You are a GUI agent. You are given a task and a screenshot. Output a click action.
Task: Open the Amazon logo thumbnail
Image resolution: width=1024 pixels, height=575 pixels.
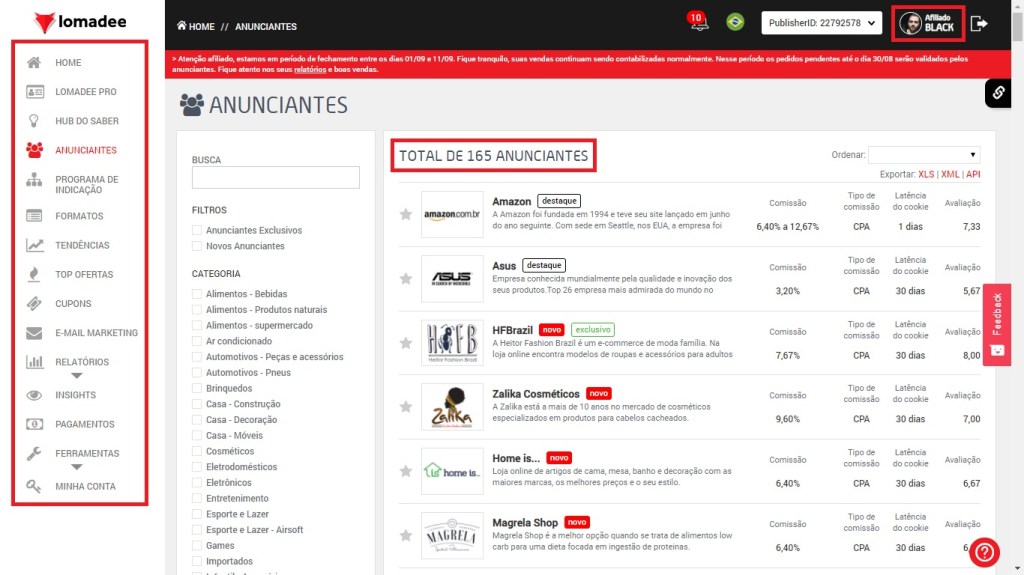[452, 214]
